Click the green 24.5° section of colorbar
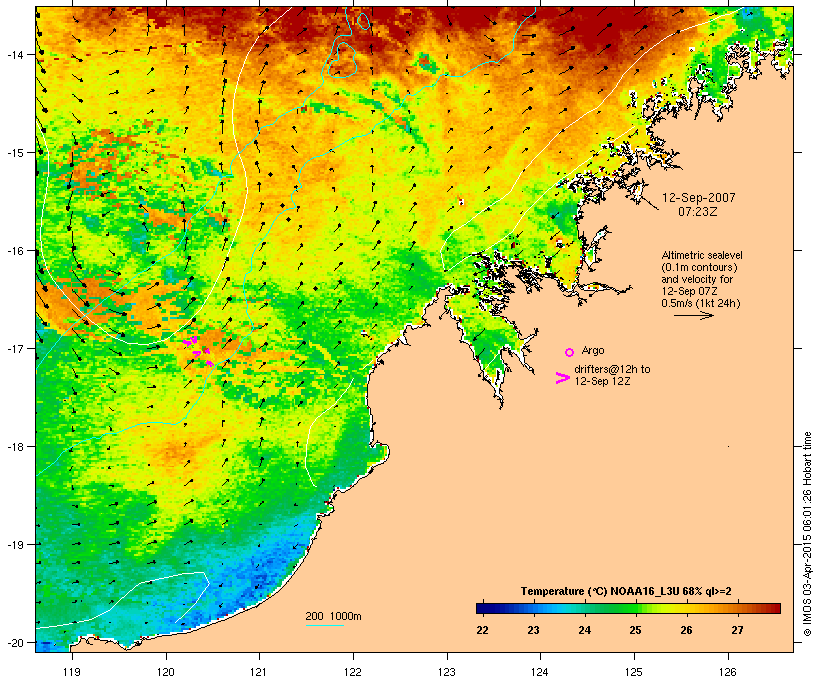This screenshot has height=680, width=820. (x=610, y=608)
